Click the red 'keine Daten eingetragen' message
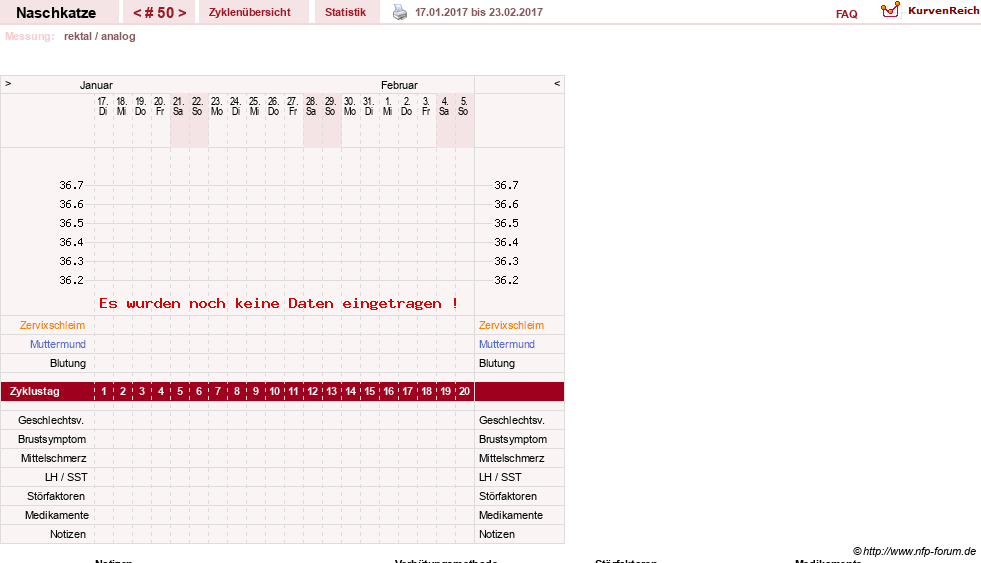This screenshot has height=563, width=981. (x=278, y=303)
